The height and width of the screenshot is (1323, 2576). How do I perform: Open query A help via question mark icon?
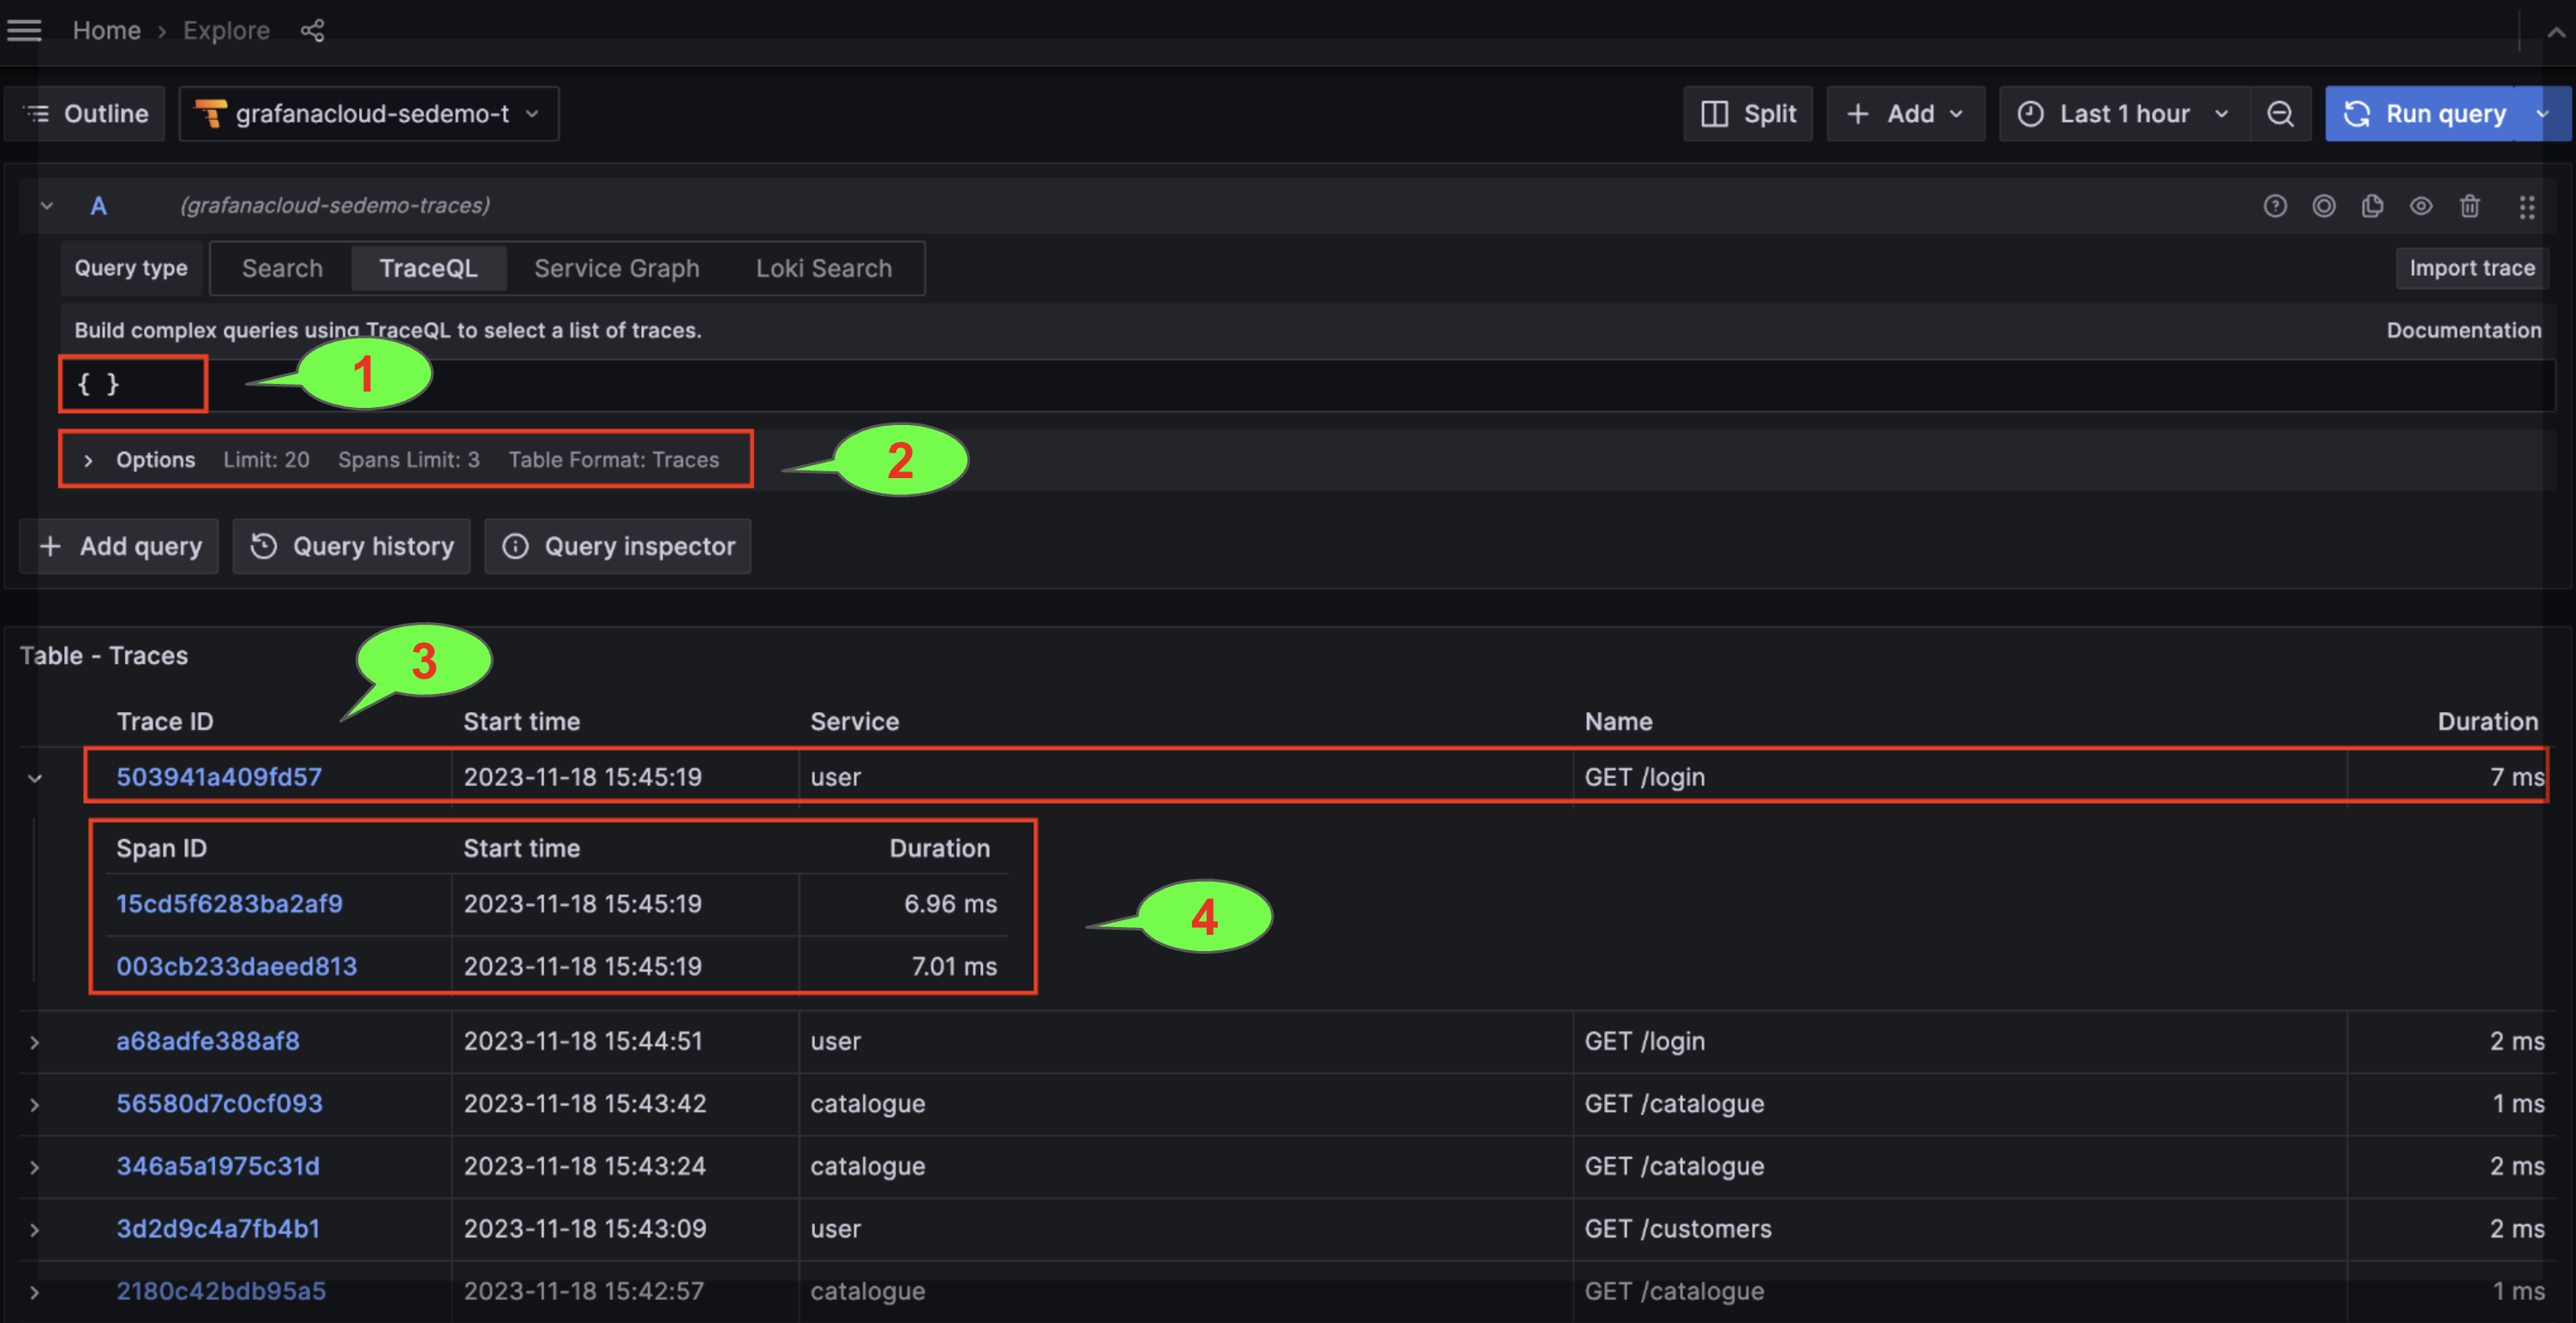pos(2275,206)
